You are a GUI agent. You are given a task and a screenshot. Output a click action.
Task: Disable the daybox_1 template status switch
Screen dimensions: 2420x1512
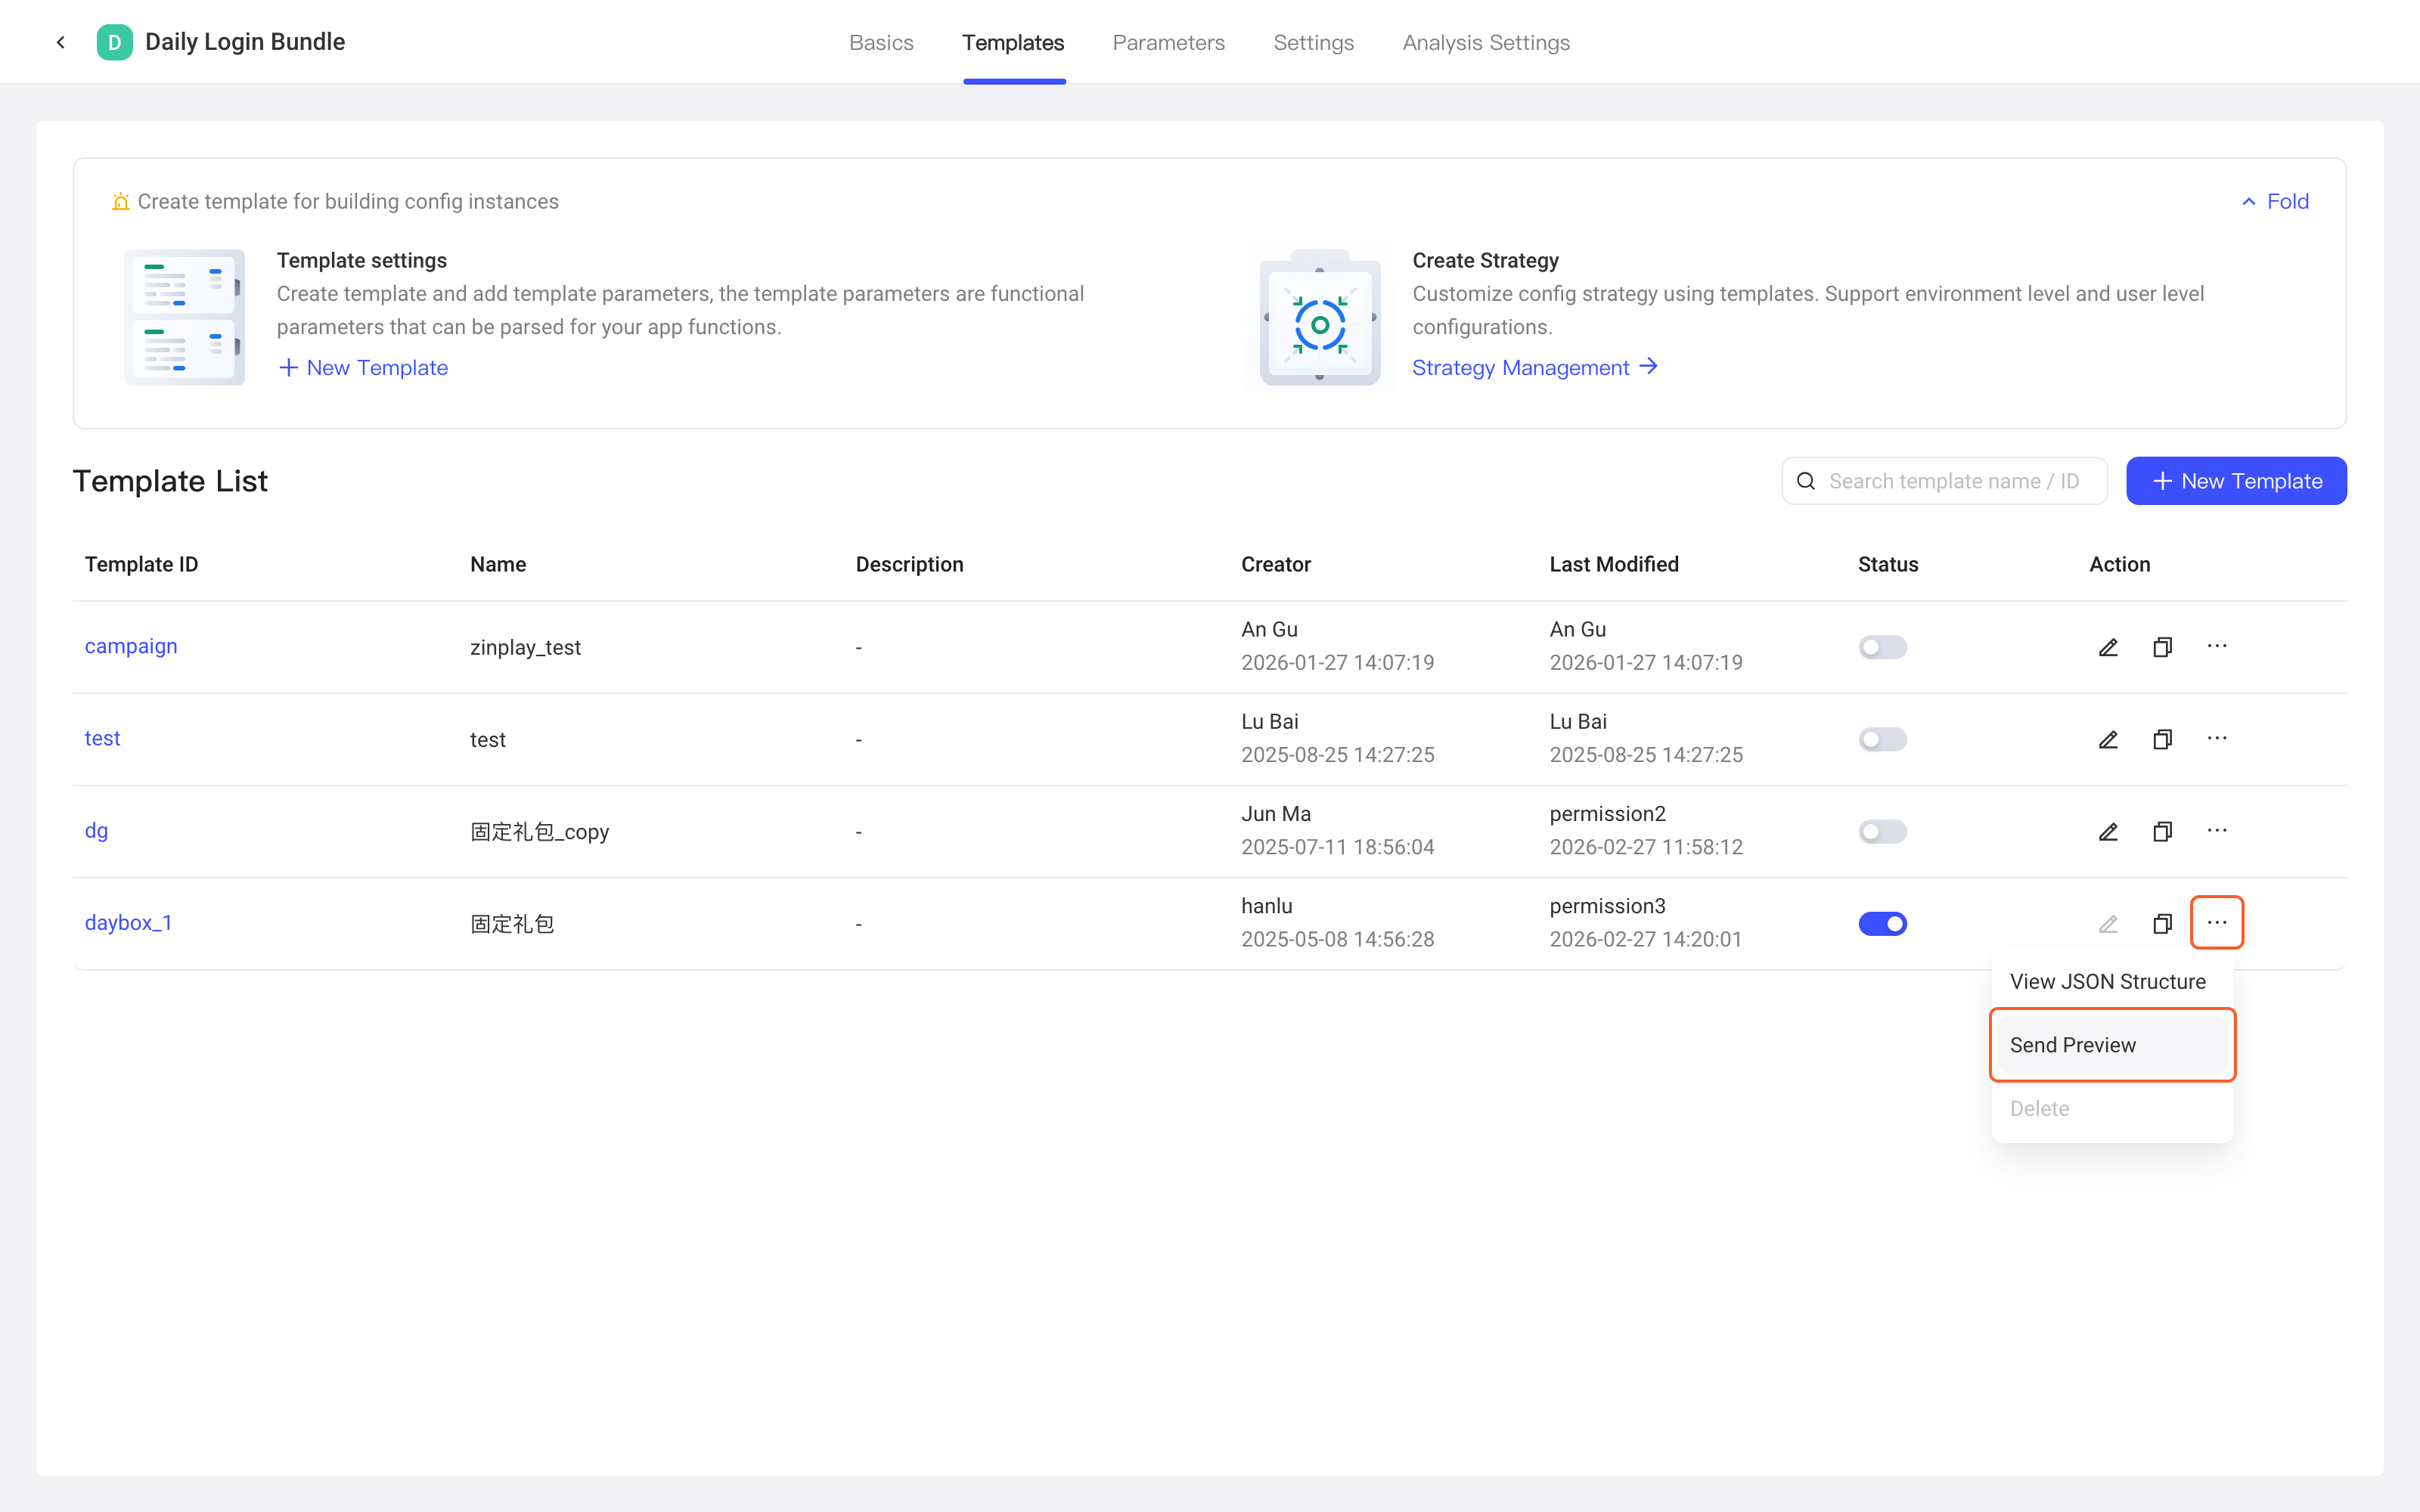click(1882, 923)
